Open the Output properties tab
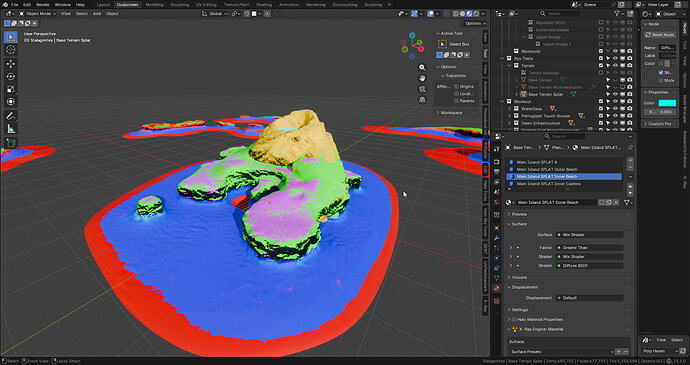Viewport: 690px width, 365px height. click(497, 172)
